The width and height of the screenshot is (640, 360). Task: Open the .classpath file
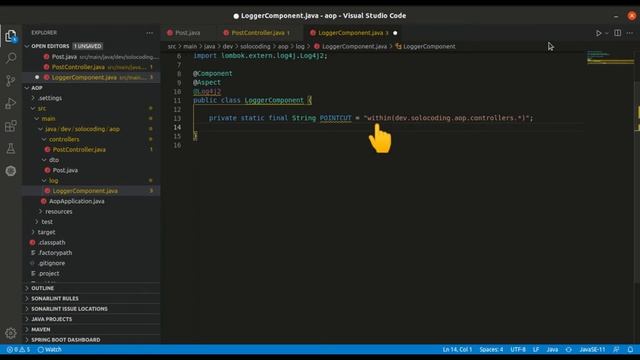[91, 242]
